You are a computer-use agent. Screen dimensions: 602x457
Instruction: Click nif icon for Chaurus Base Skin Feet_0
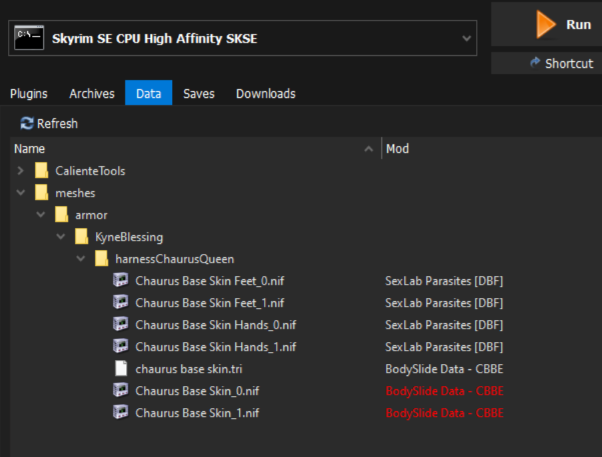click(121, 280)
